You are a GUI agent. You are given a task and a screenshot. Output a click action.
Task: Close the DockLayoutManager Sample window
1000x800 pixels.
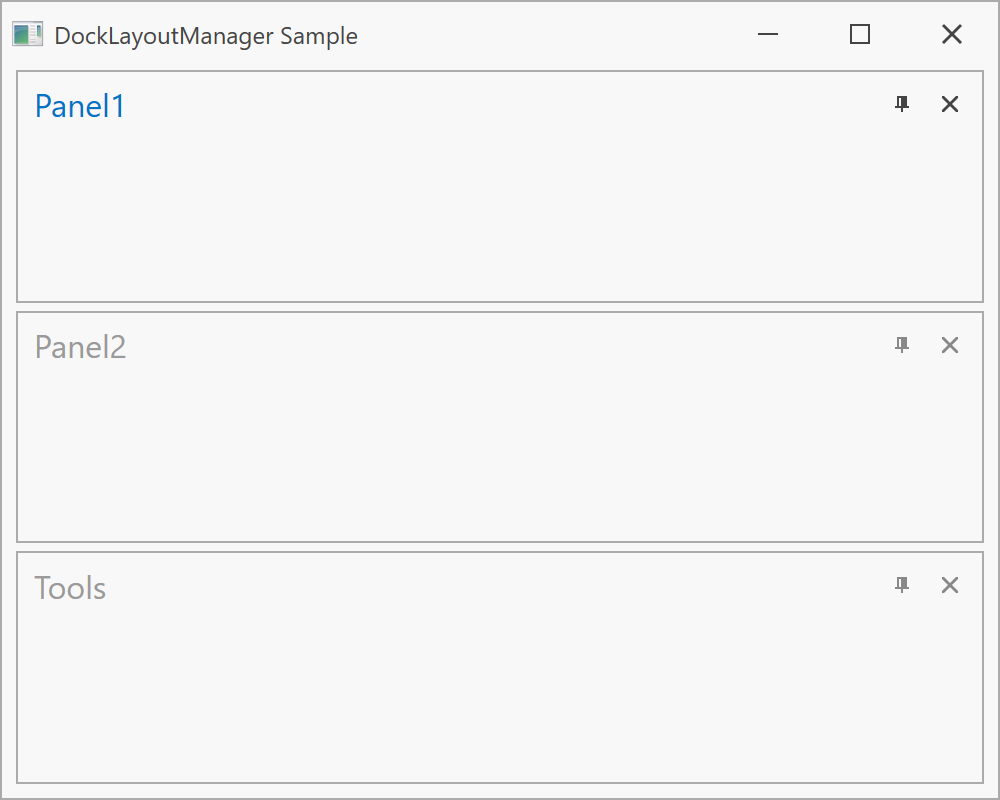click(952, 35)
